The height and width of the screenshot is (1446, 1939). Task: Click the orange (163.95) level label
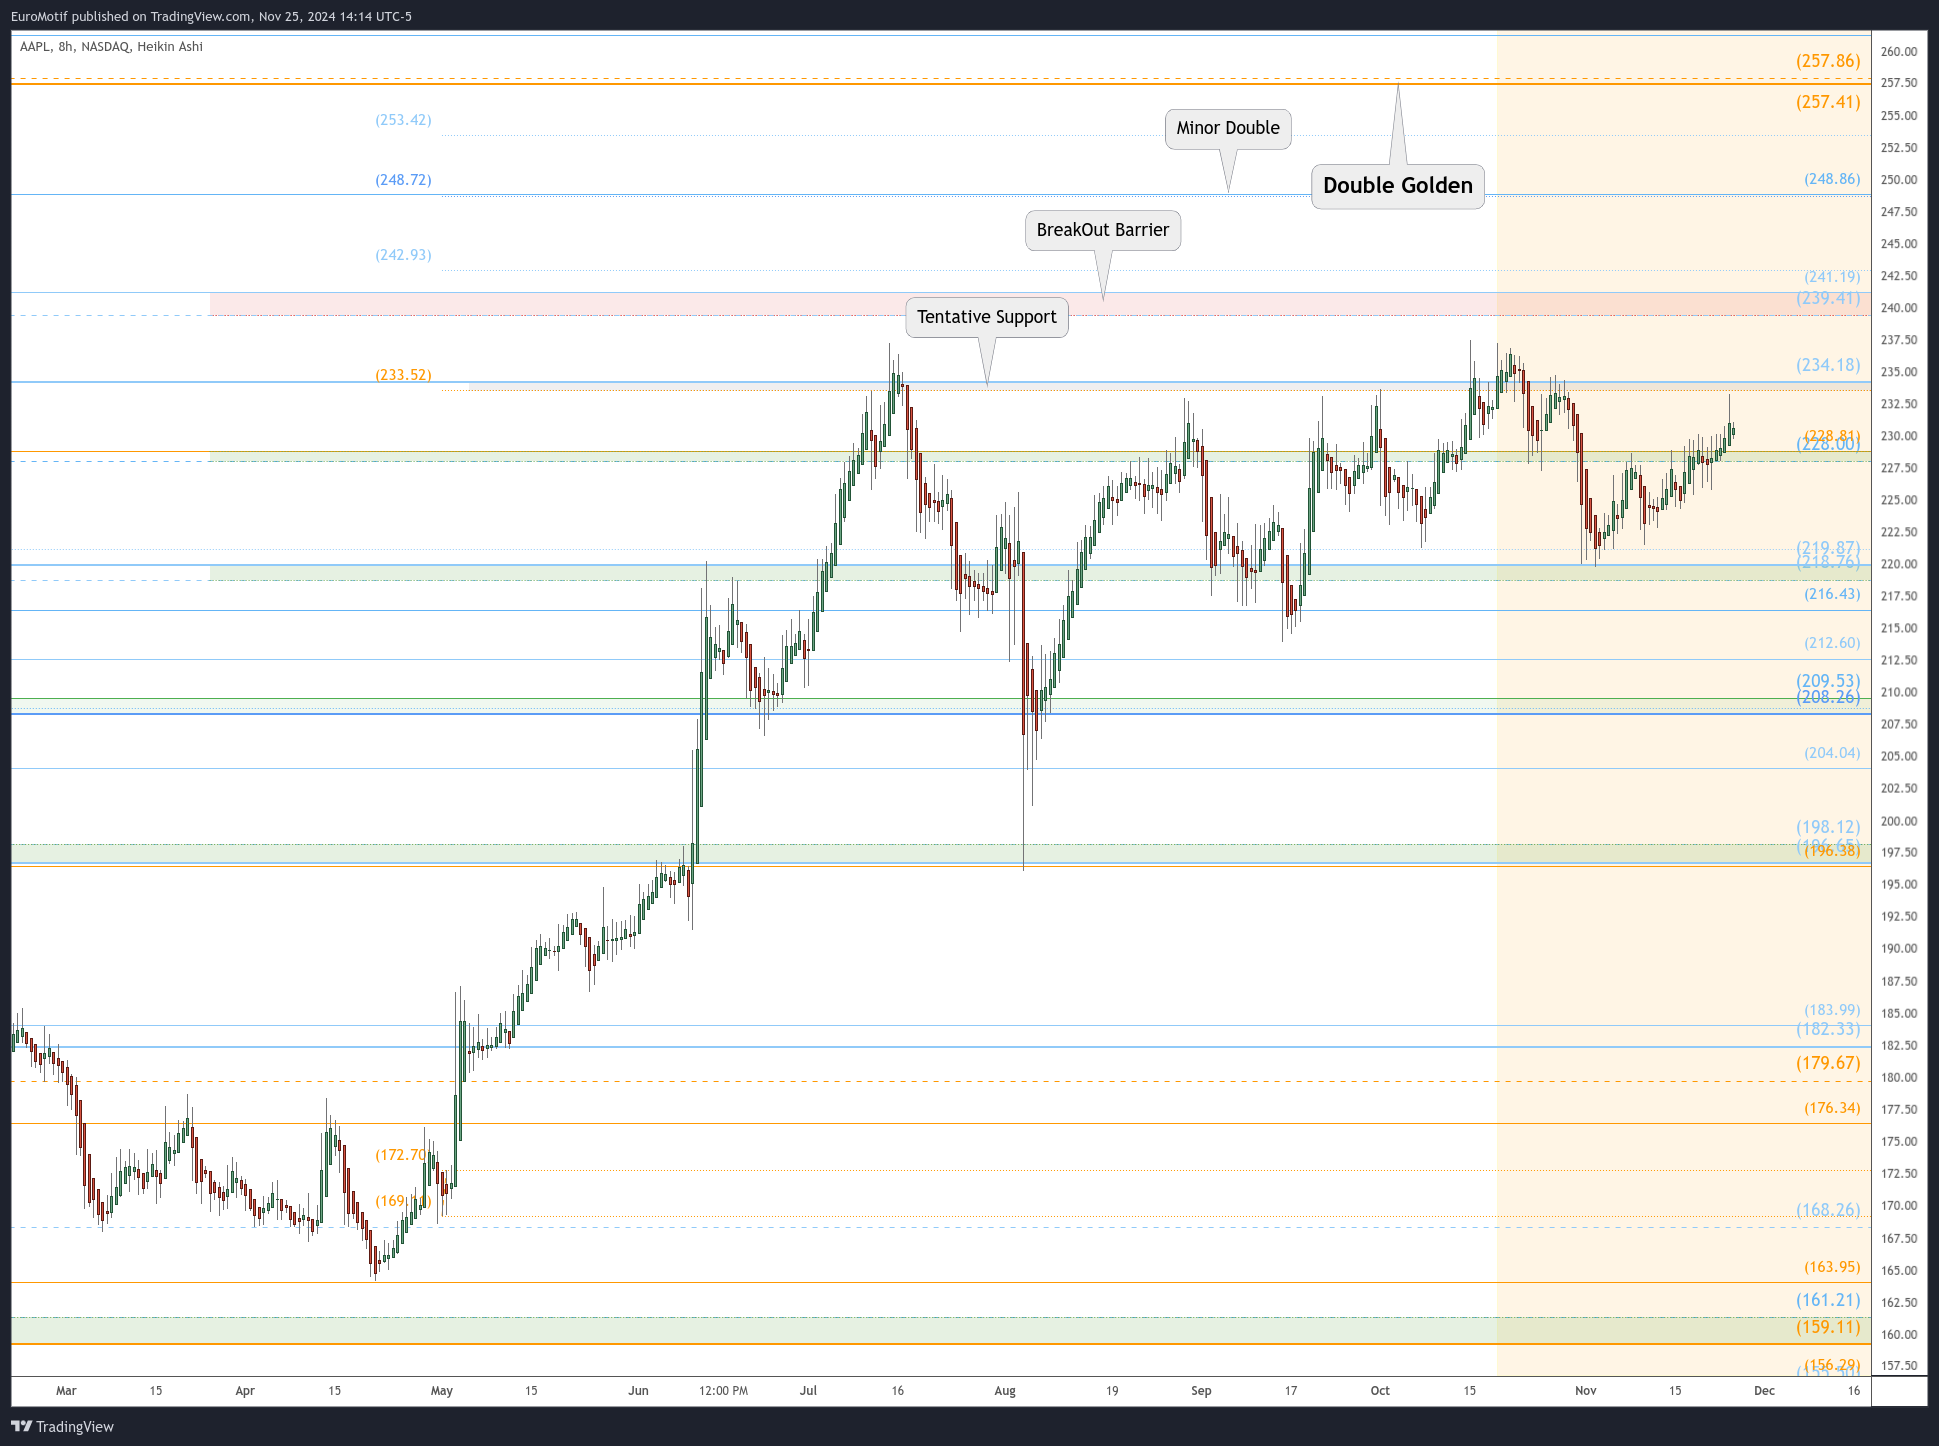[x=1832, y=1267]
